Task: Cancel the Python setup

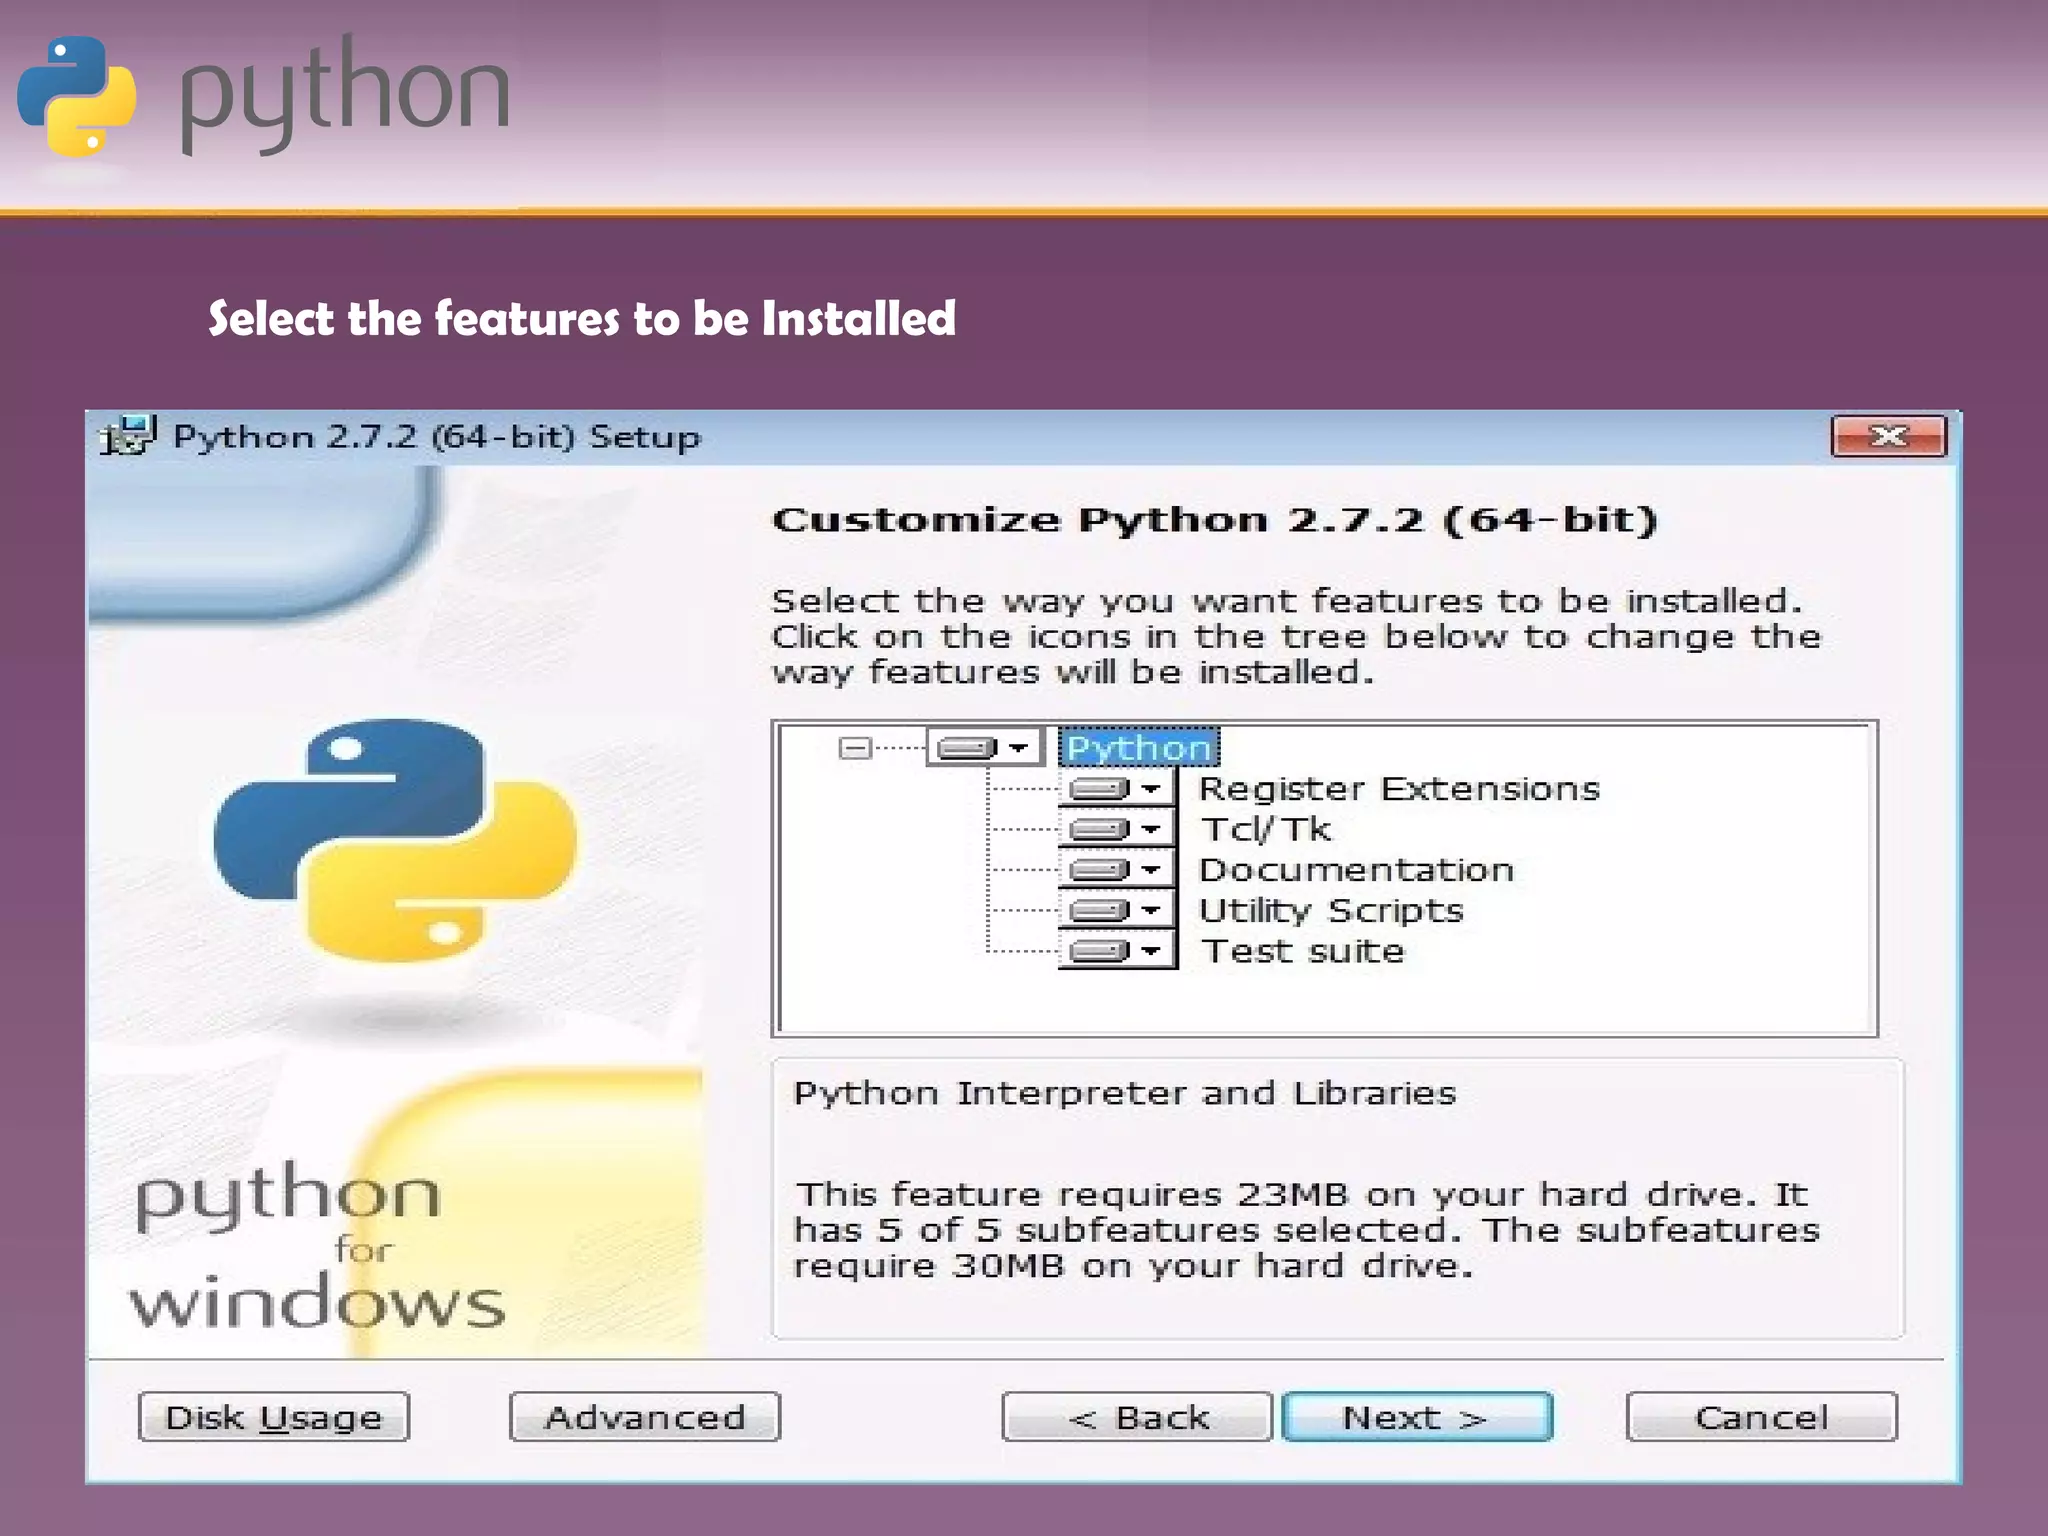Action: click(1761, 1417)
